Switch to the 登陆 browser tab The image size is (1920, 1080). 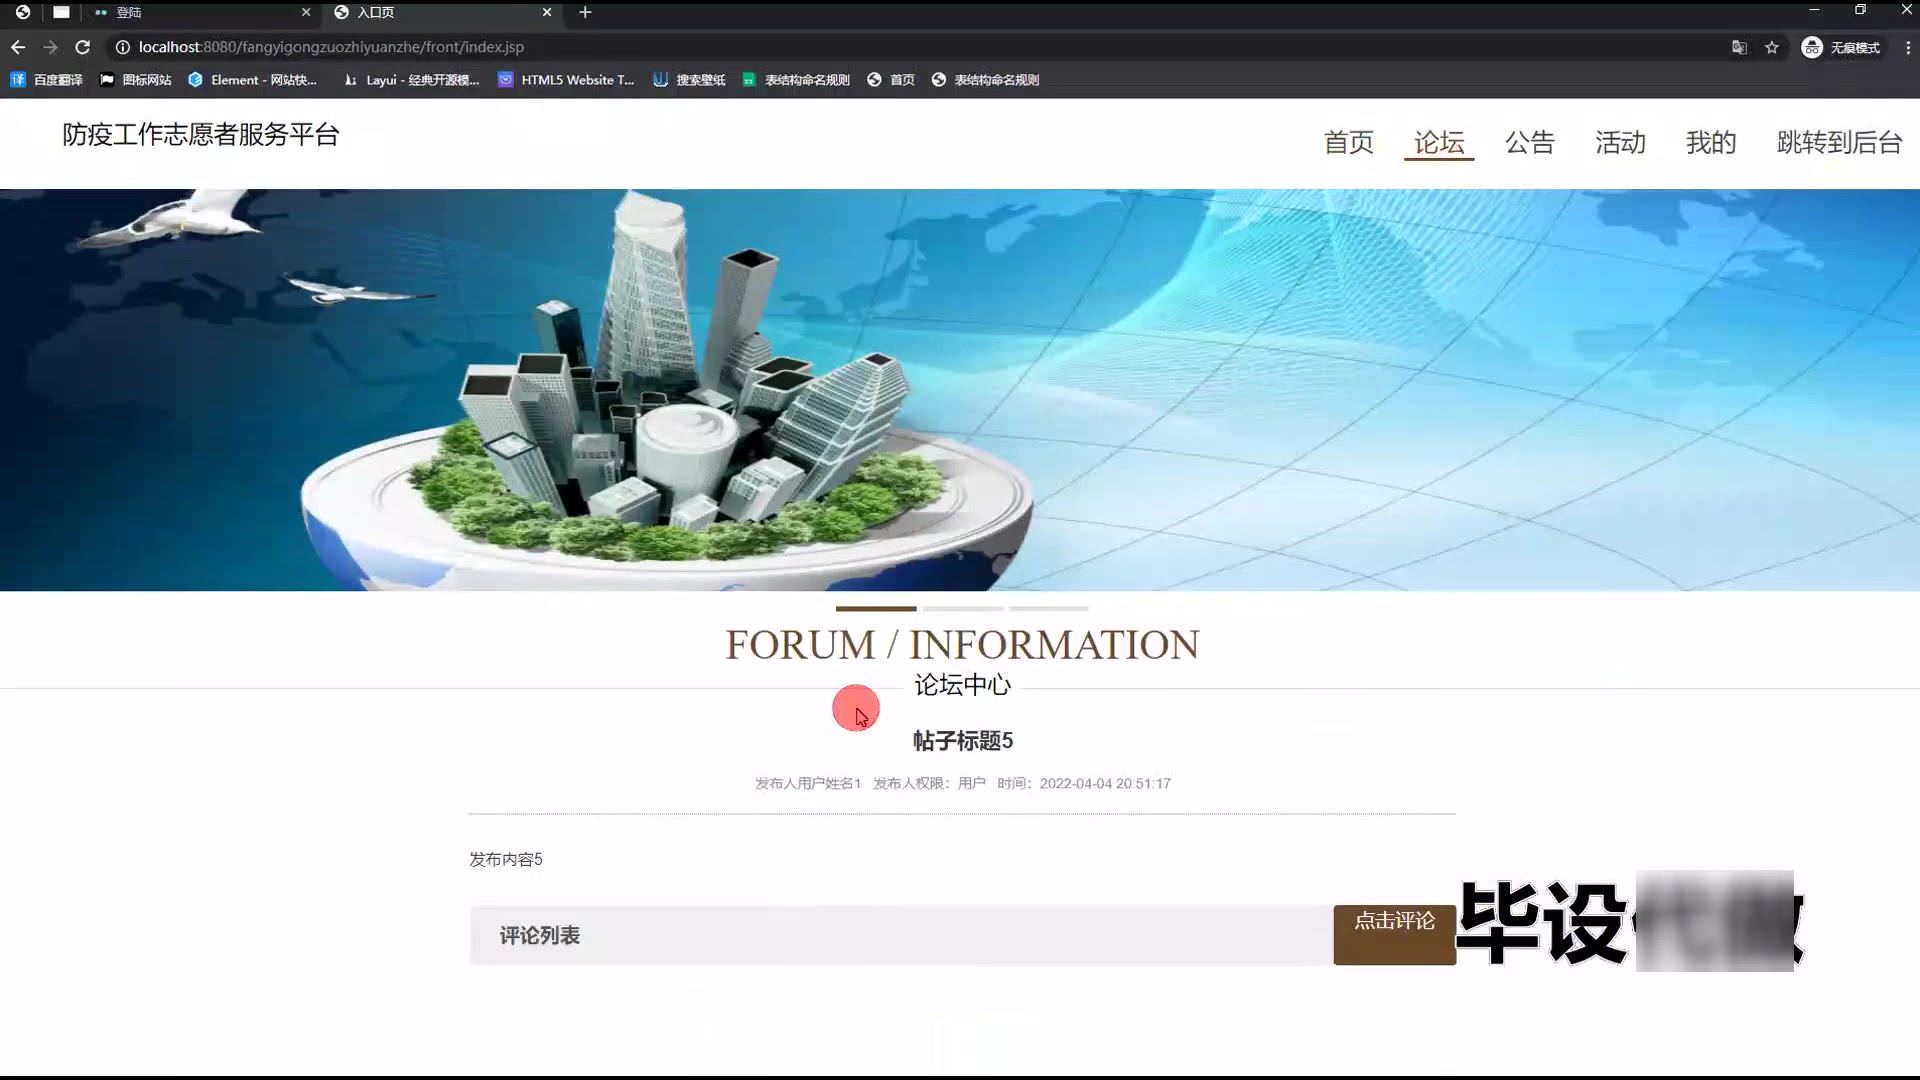[x=200, y=12]
